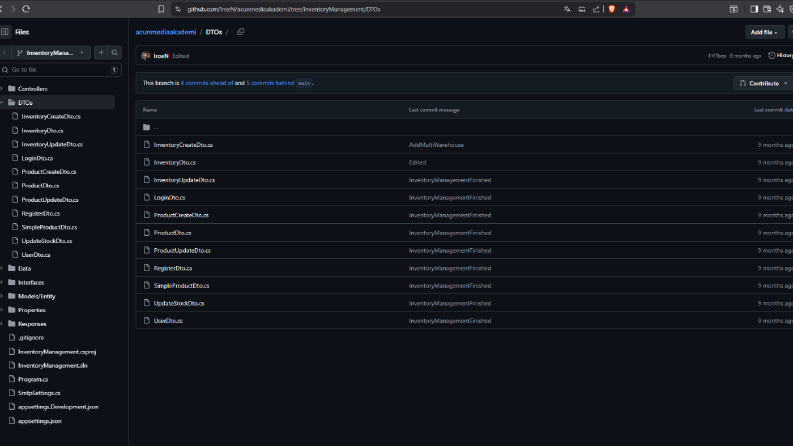The height and width of the screenshot is (446, 793).
Task: Select UpdateStockDto.cs in sidebar tree
Action: pos(47,241)
